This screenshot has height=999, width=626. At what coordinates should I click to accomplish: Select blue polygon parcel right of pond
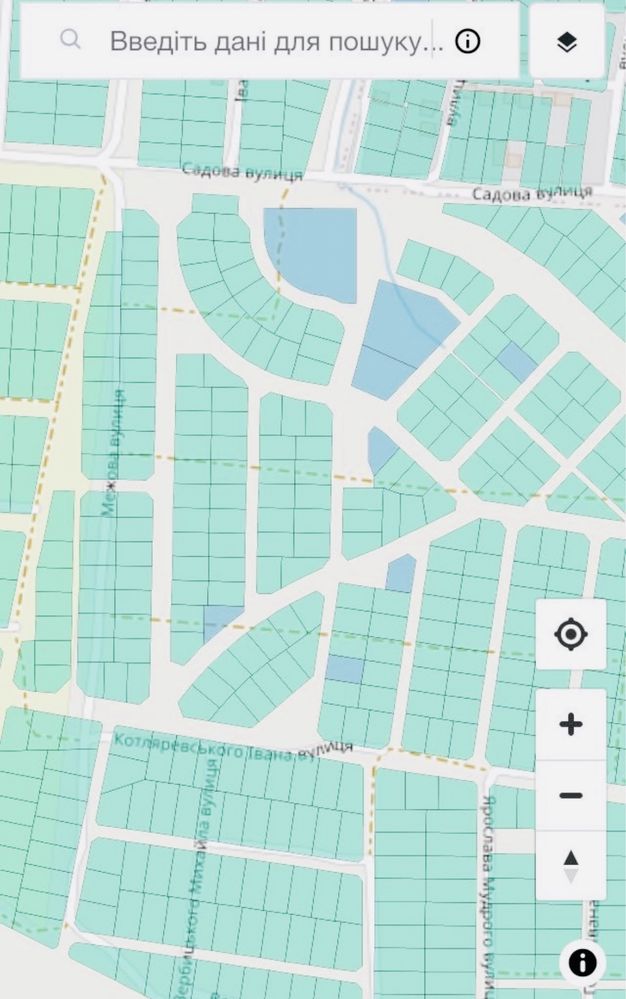[399, 339]
